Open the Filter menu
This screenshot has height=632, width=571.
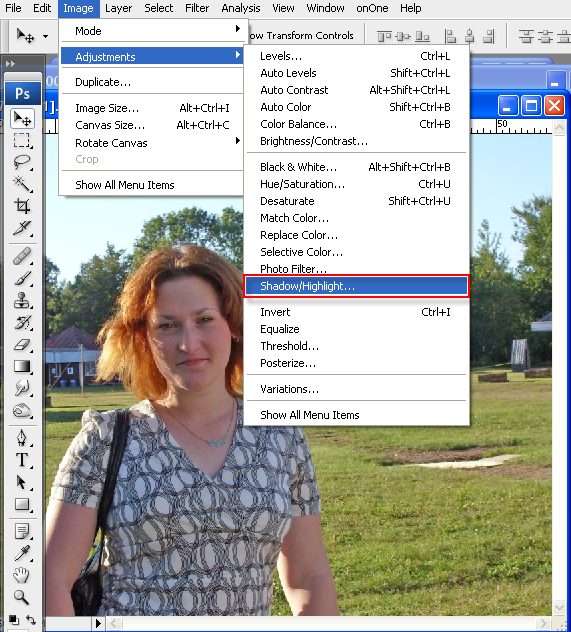(x=197, y=8)
